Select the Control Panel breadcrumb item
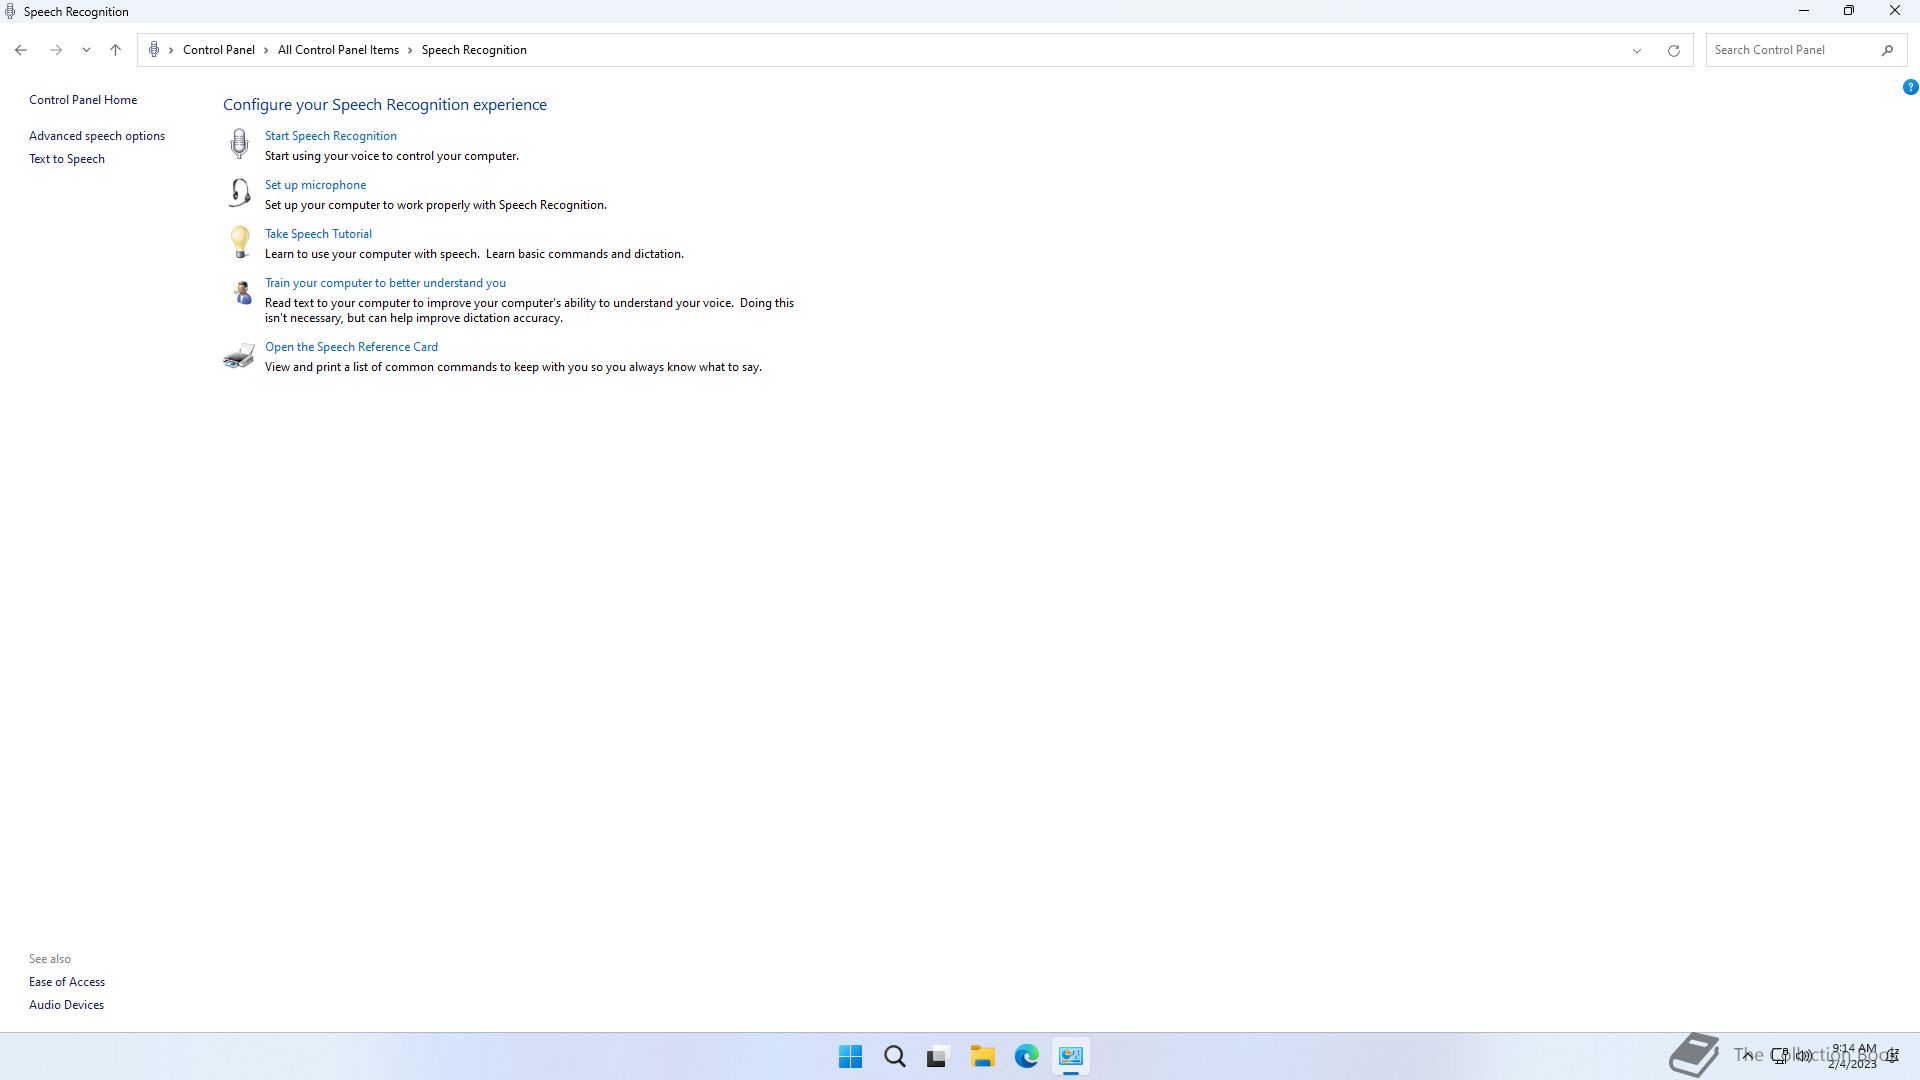Screen dimensions: 1920x1080 tap(218, 50)
